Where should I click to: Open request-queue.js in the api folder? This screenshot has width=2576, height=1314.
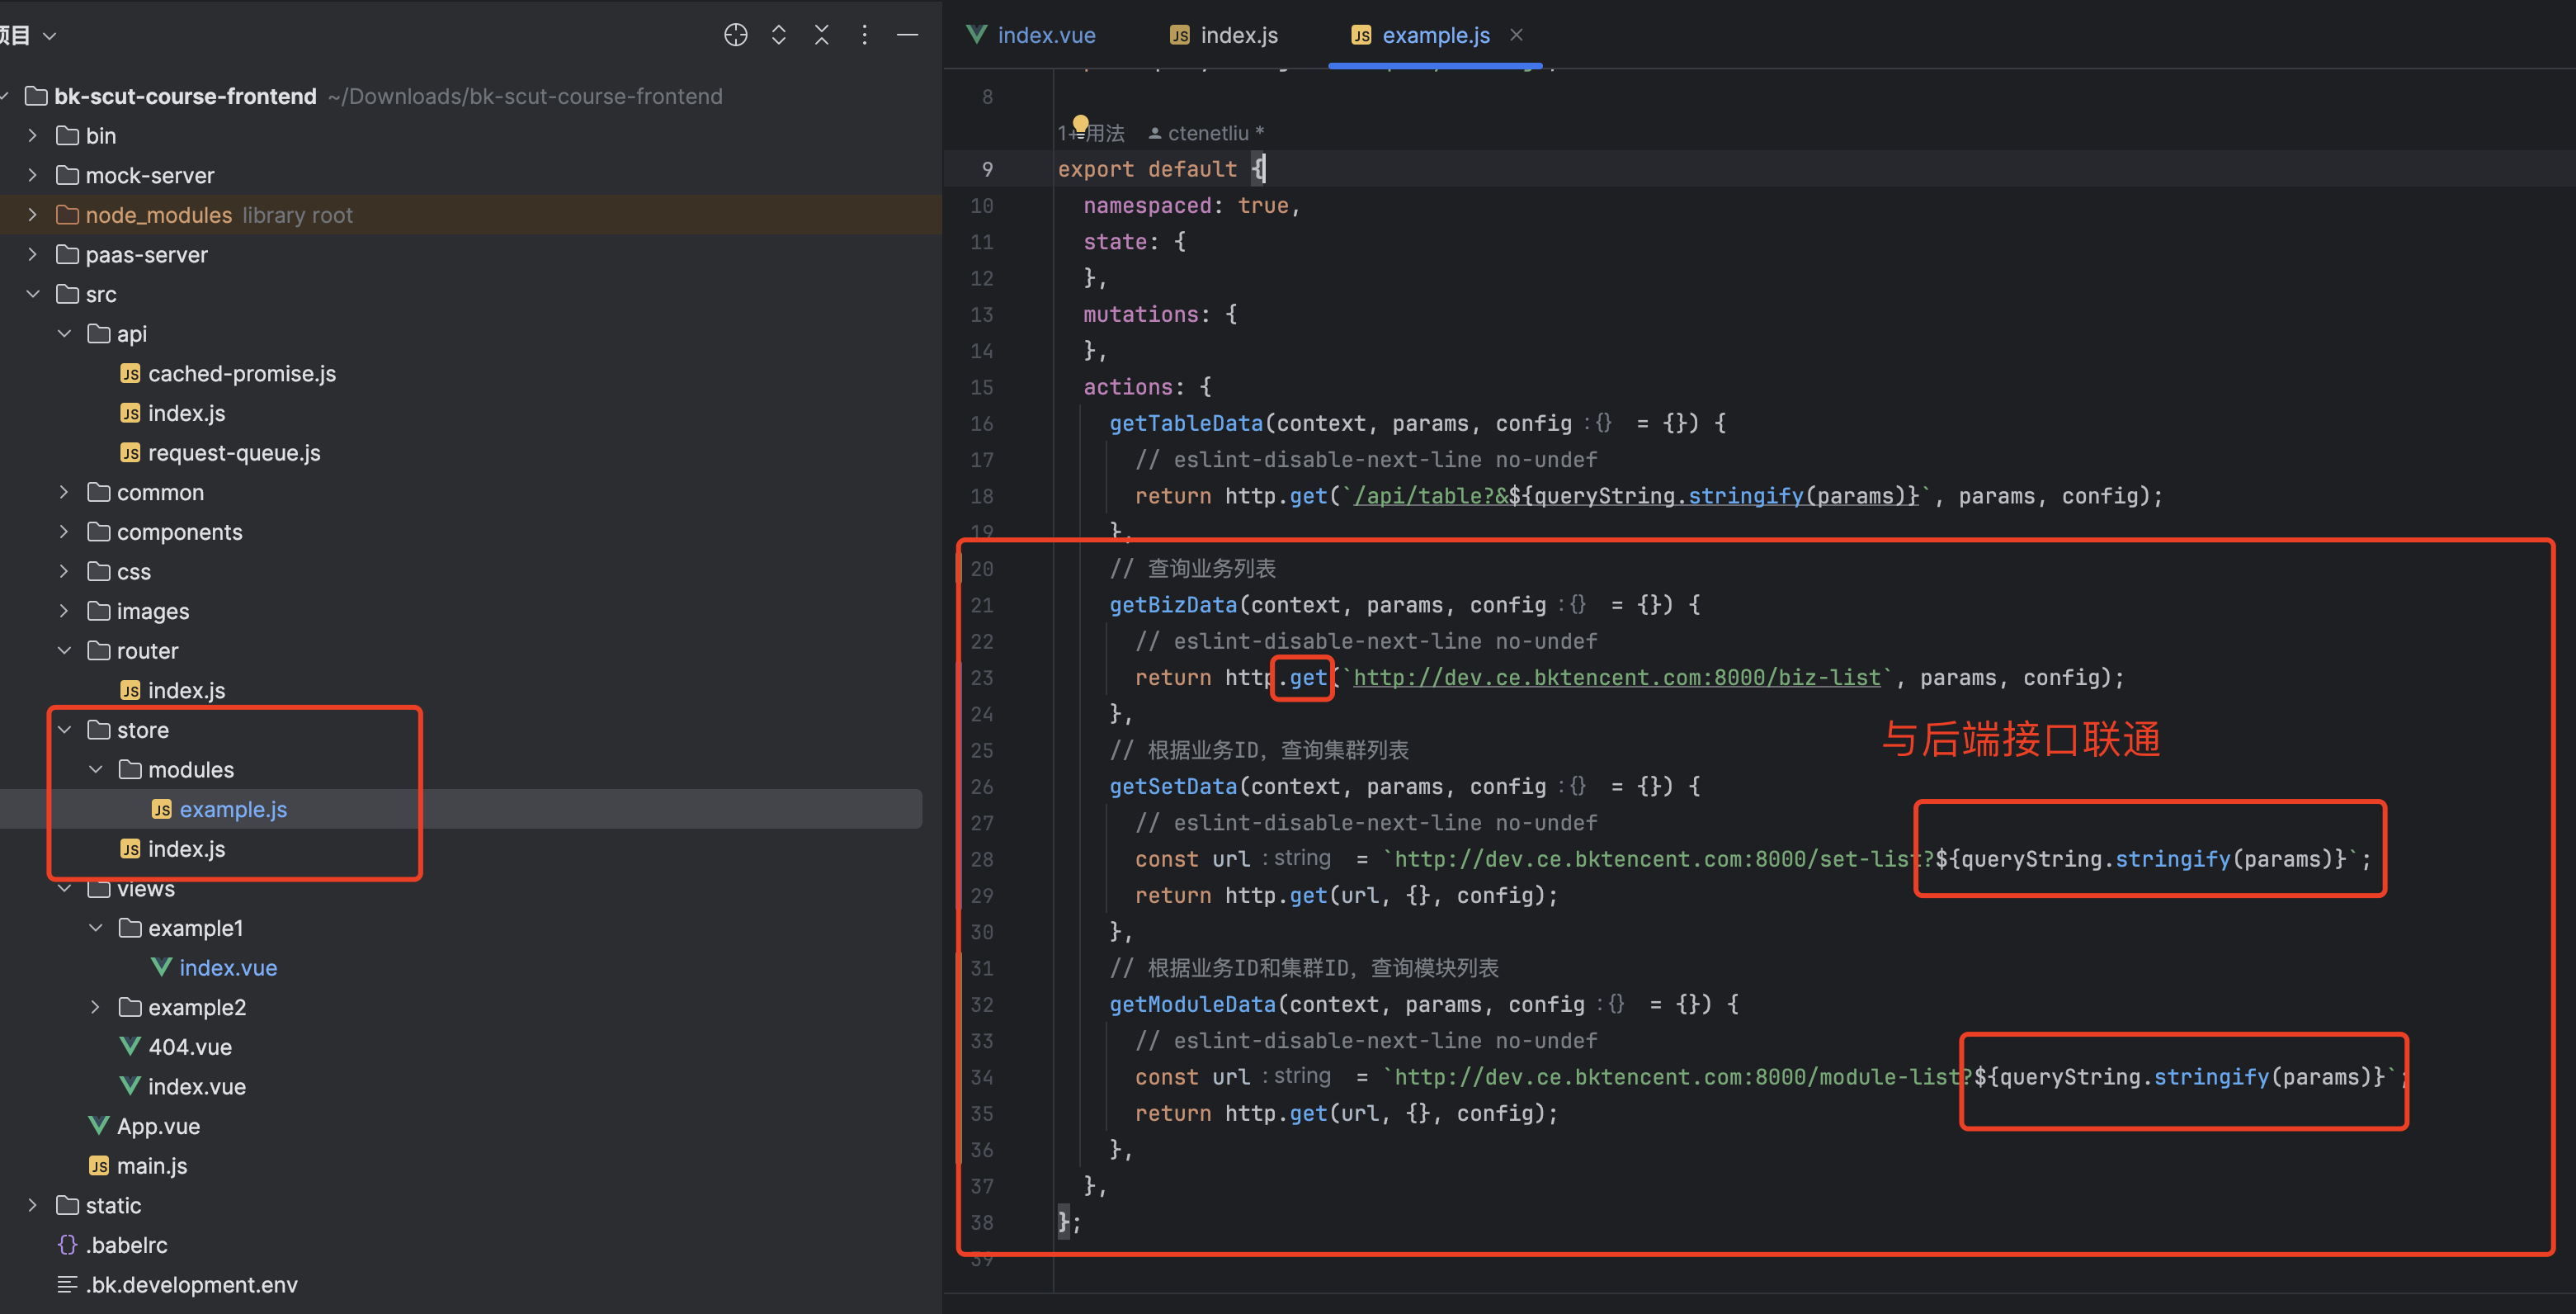pos(233,453)
